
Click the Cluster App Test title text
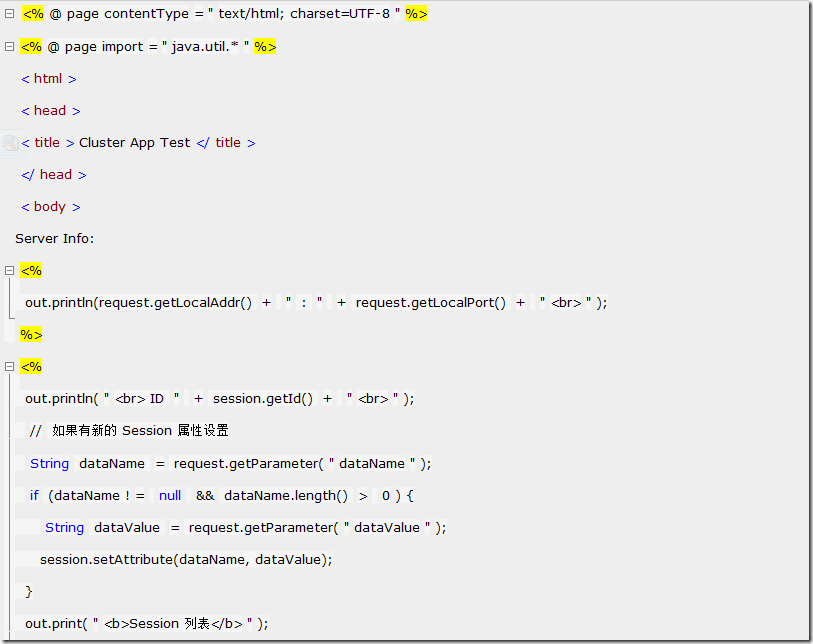135,143
